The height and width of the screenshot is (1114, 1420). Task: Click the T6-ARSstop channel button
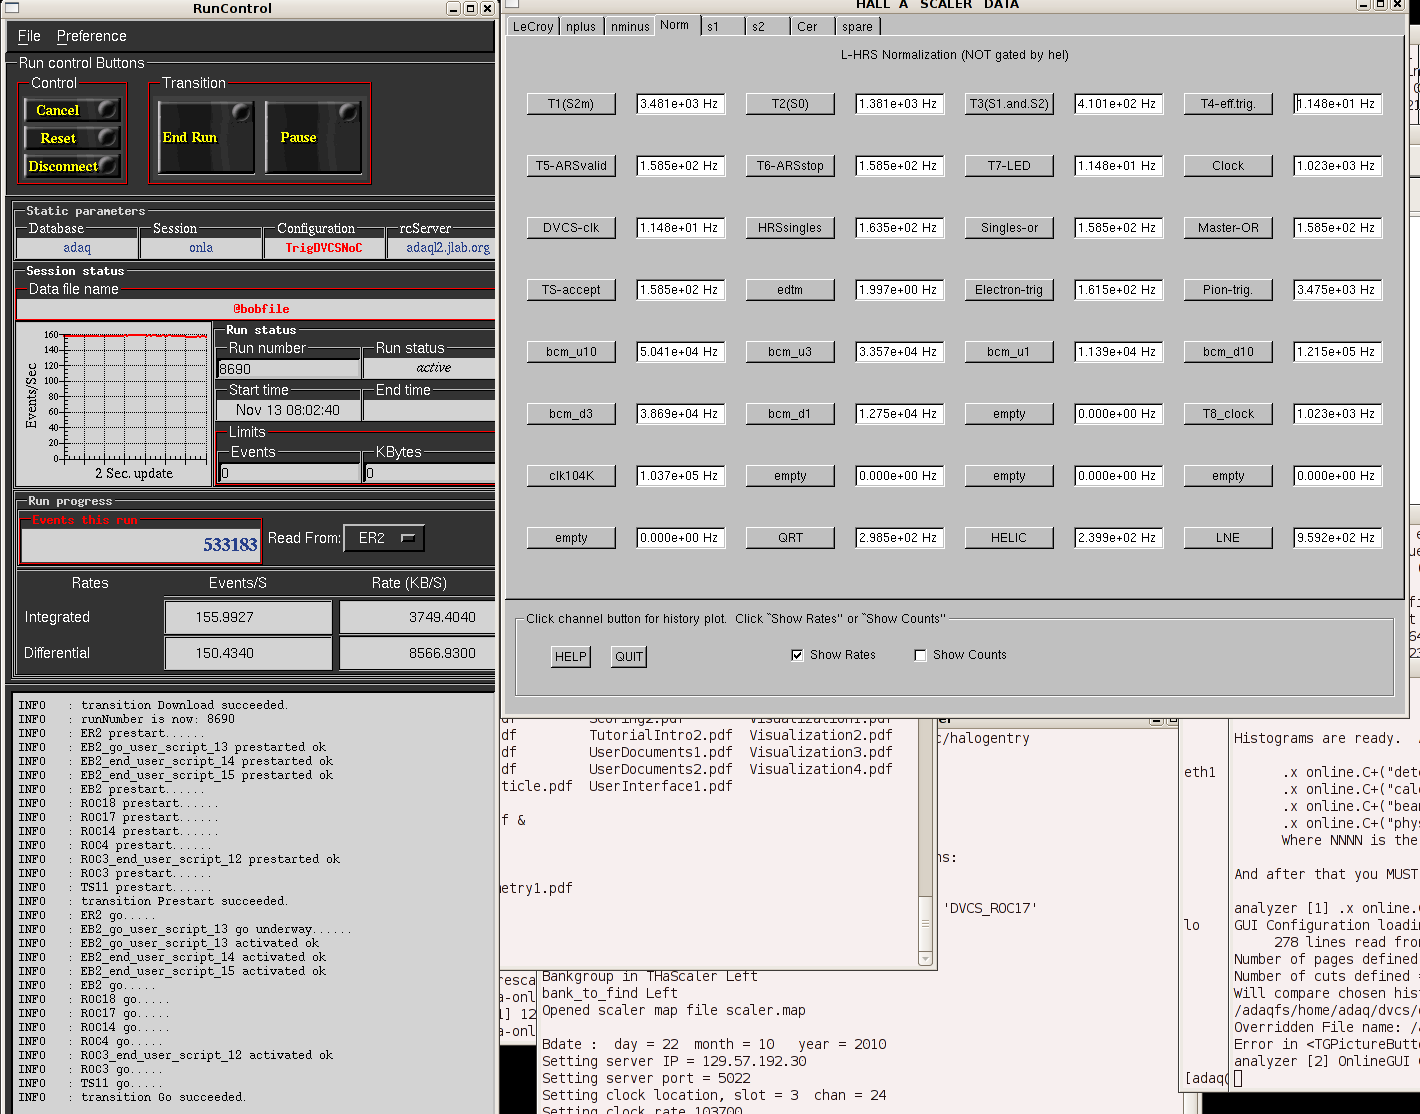(790, 166)
